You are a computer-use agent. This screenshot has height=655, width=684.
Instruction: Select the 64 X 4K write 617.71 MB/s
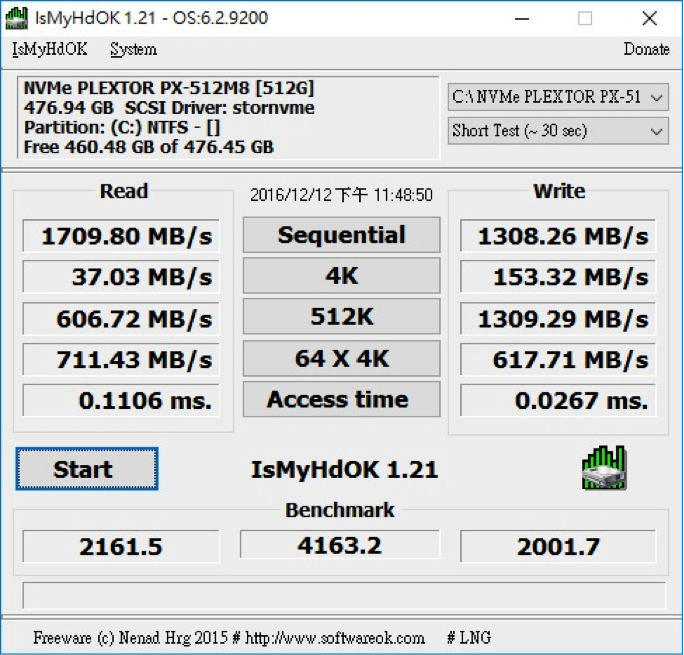(558, 360)
